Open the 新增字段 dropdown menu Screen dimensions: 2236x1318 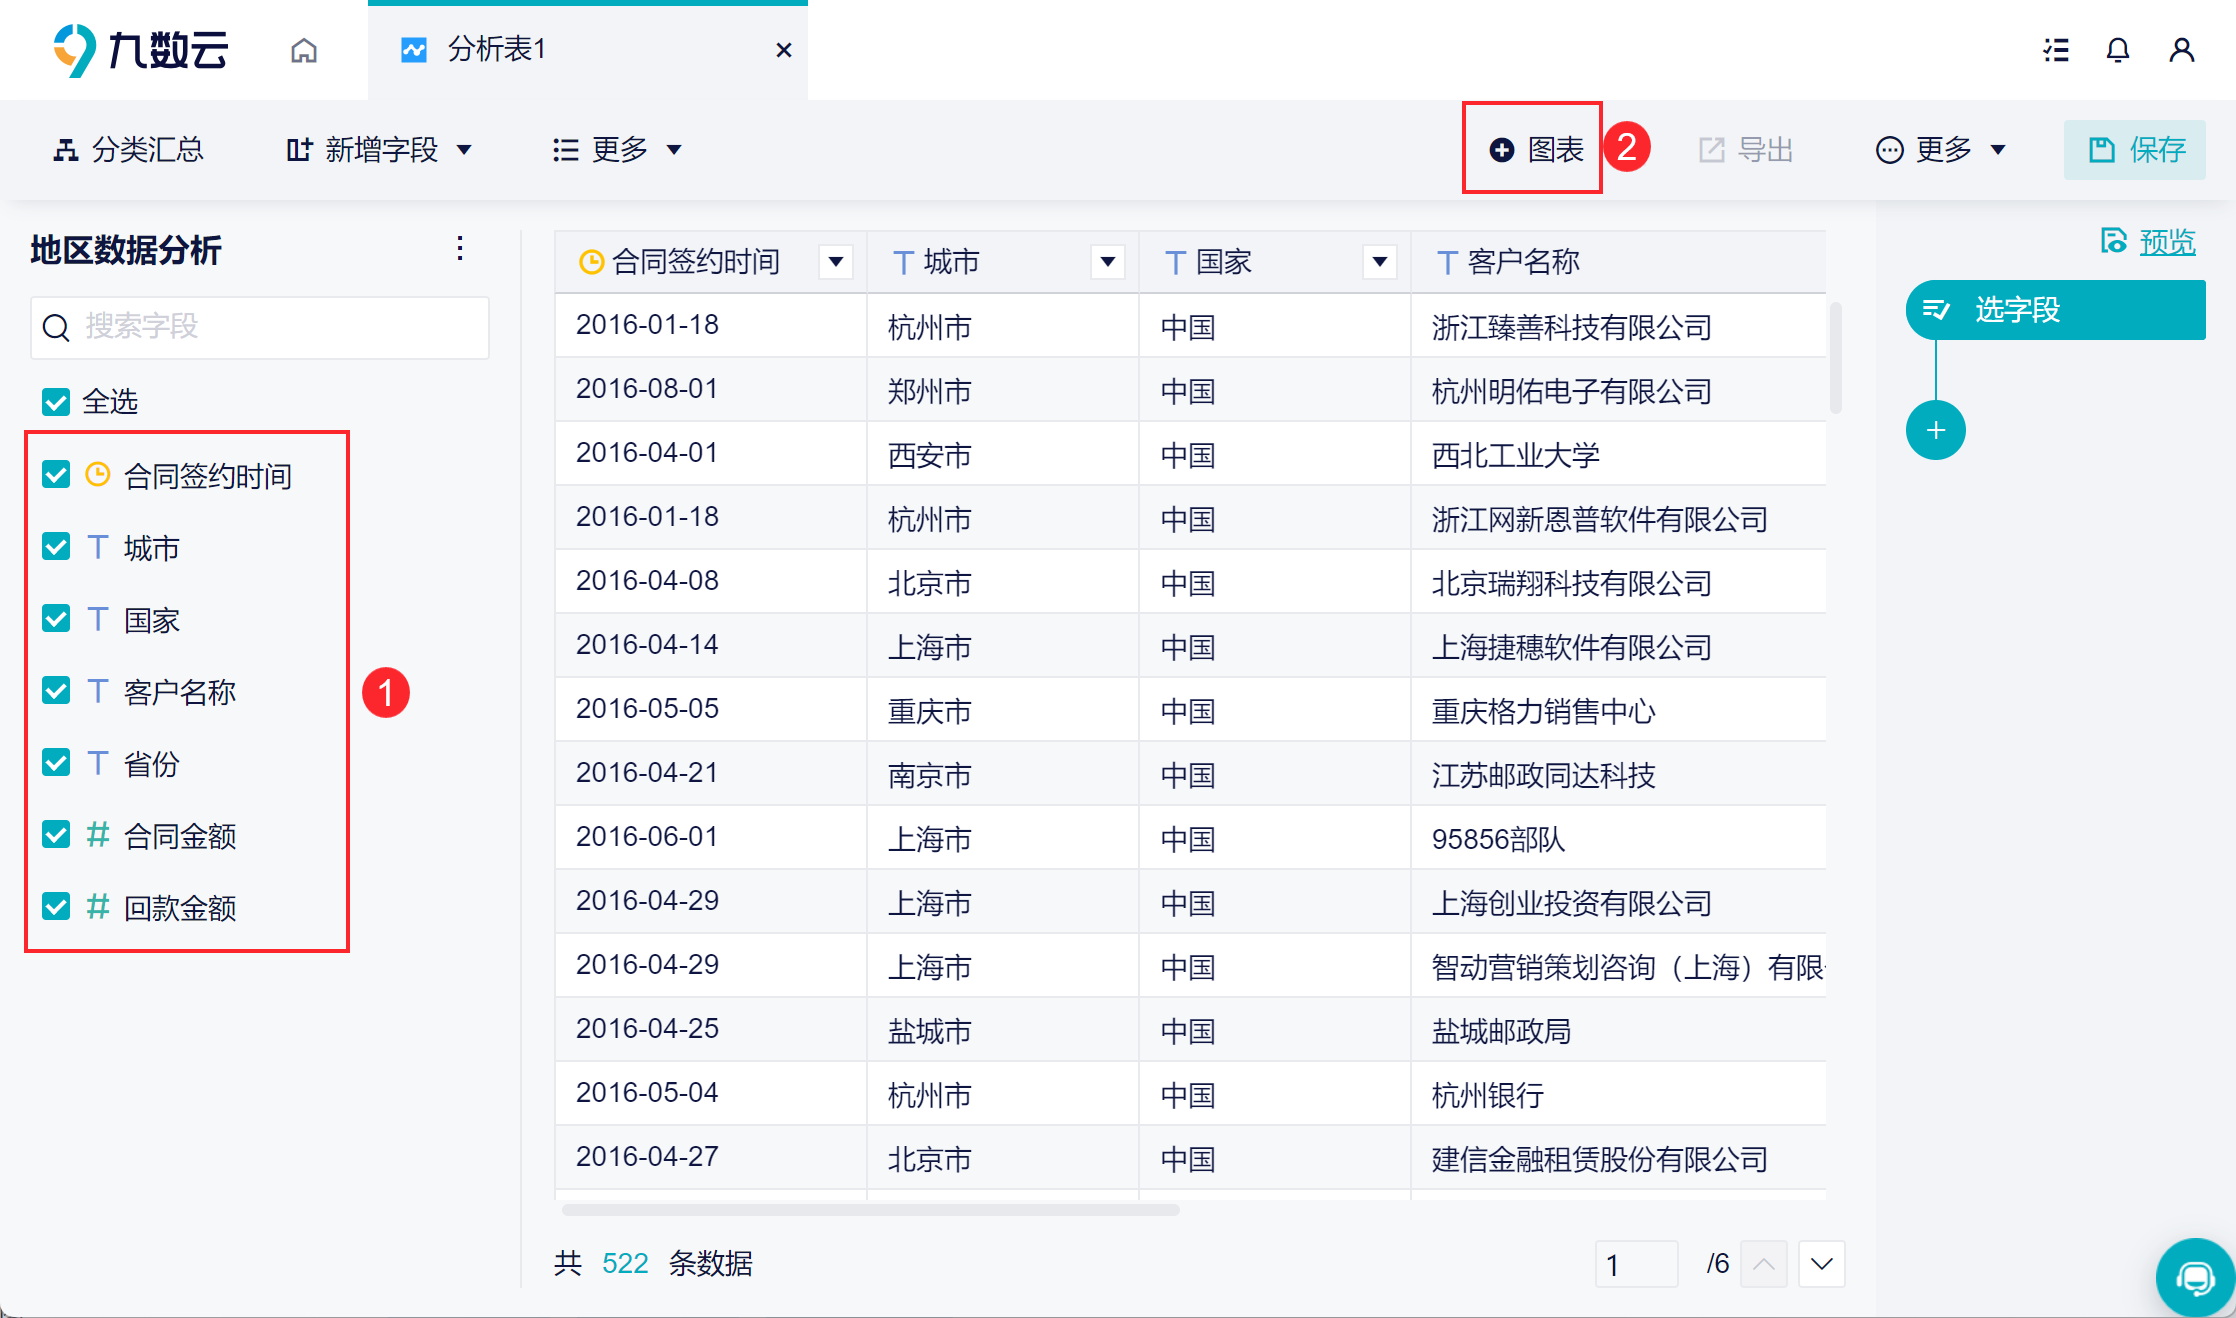[x=380, y=150]
